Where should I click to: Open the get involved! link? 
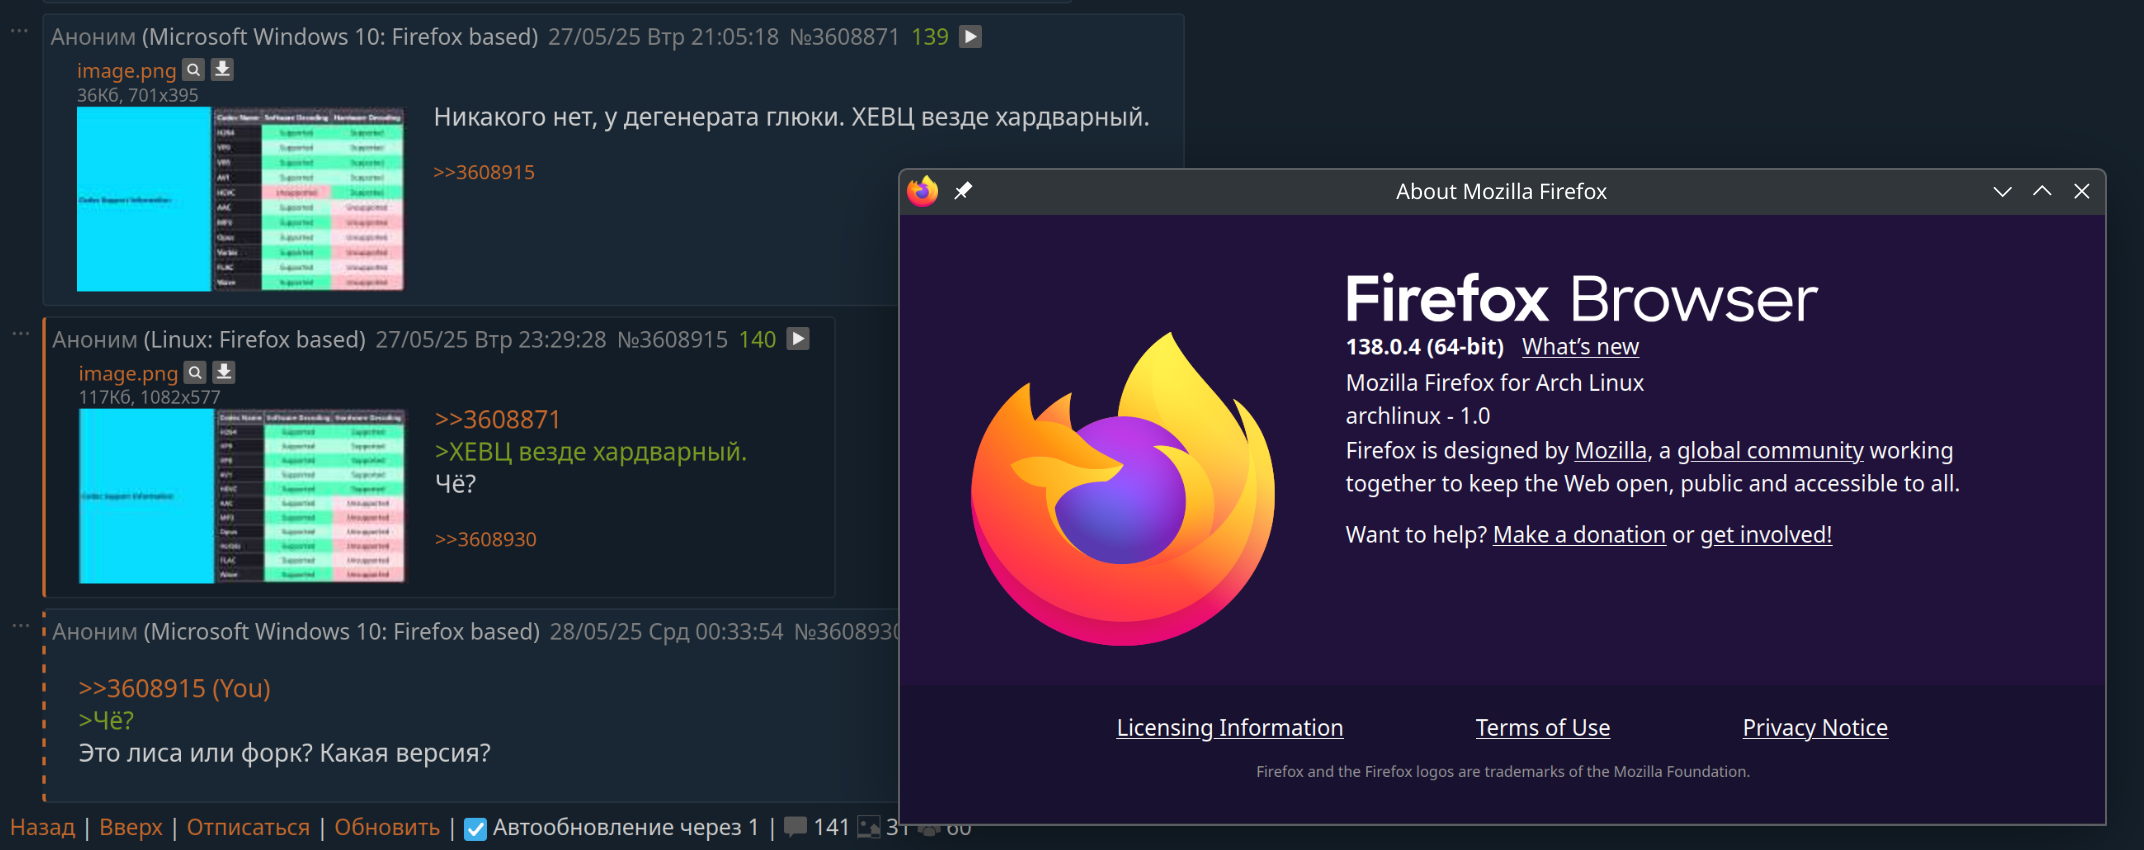(1766, 535)
